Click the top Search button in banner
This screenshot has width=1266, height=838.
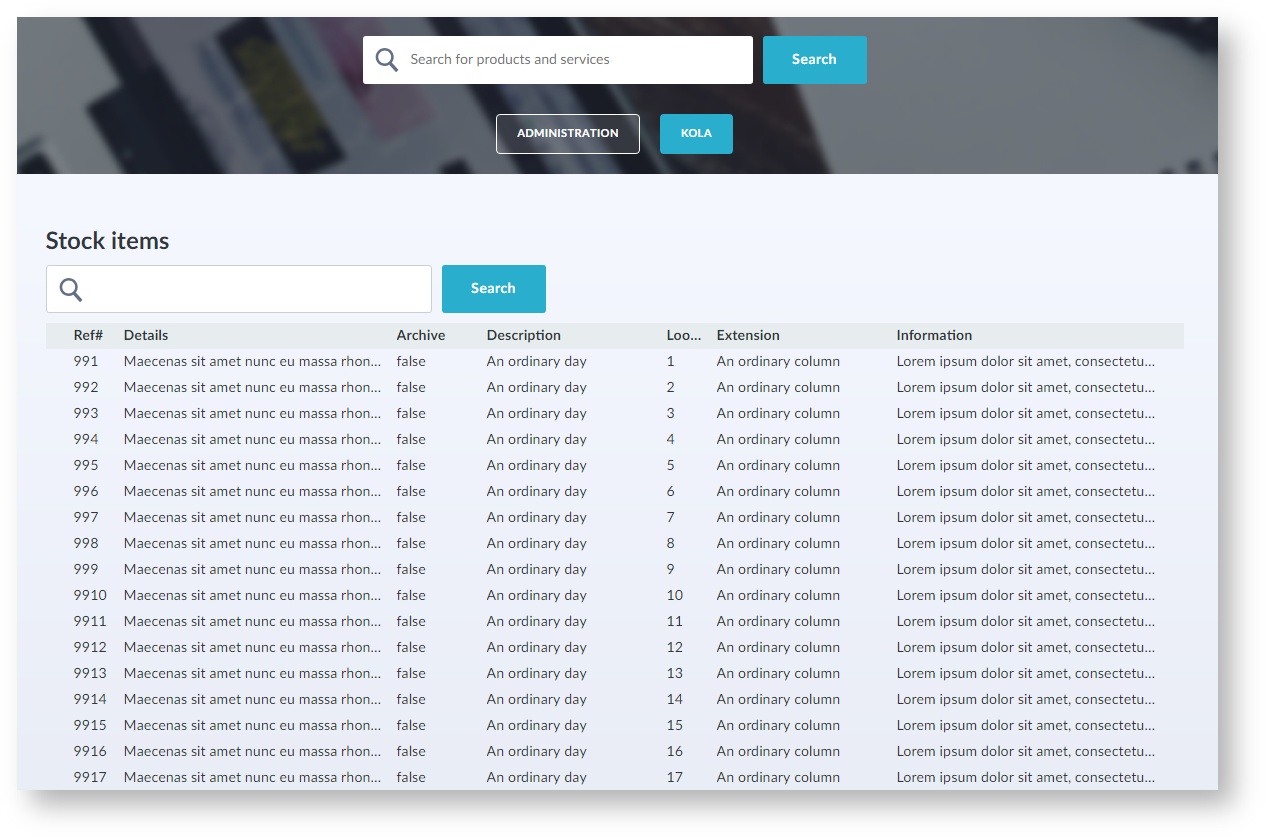(x=814, y=60)
